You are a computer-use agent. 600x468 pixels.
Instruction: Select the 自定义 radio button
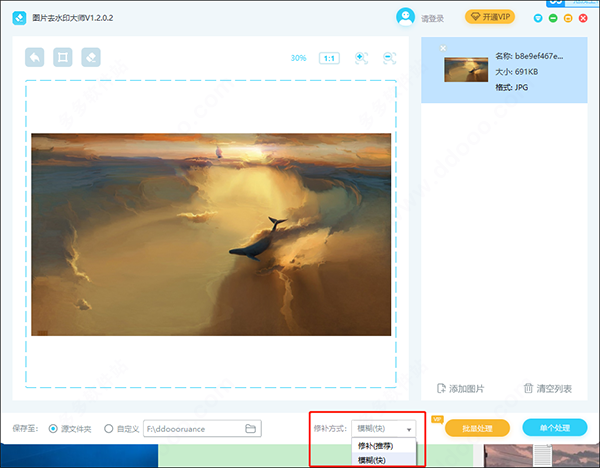point(107,428)
